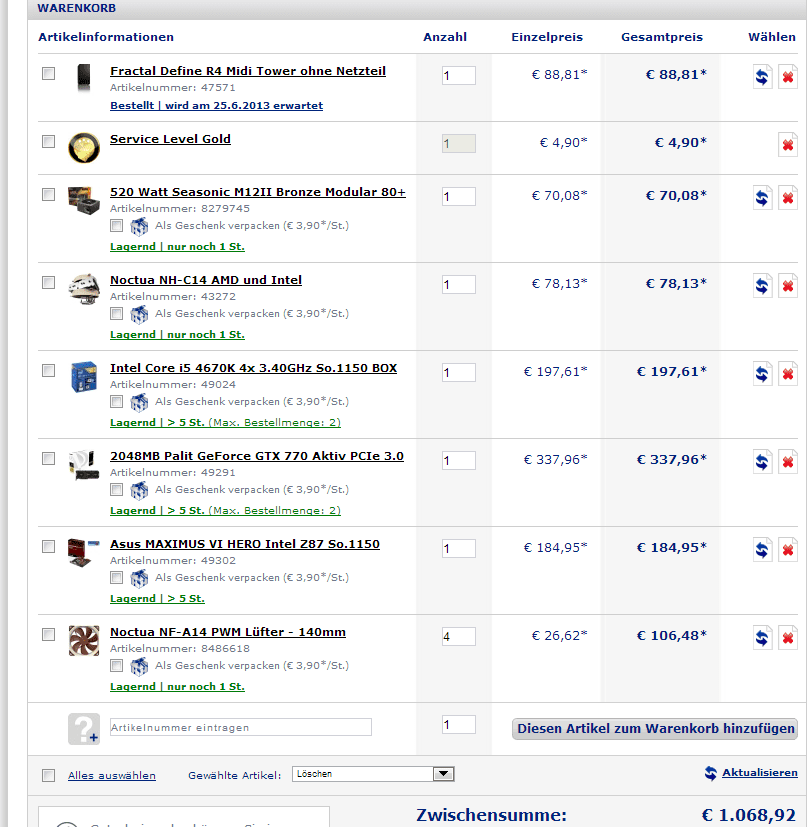Click quantity field for Intel Core i5 4670K
Screen dimensions: 811x827
459,372
